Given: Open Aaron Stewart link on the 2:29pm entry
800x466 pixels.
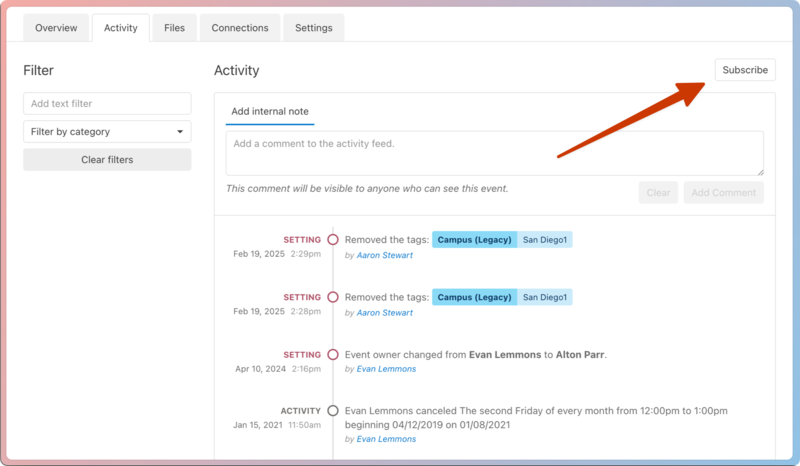Looking at the screenshot, I should [x=385, y=256].
